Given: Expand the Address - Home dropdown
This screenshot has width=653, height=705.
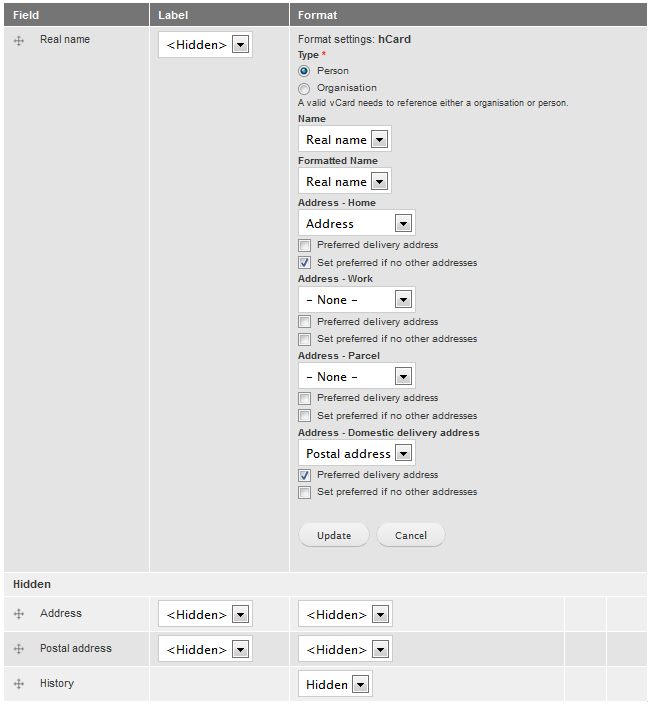Looking at the screenshot, I should 356,224.
